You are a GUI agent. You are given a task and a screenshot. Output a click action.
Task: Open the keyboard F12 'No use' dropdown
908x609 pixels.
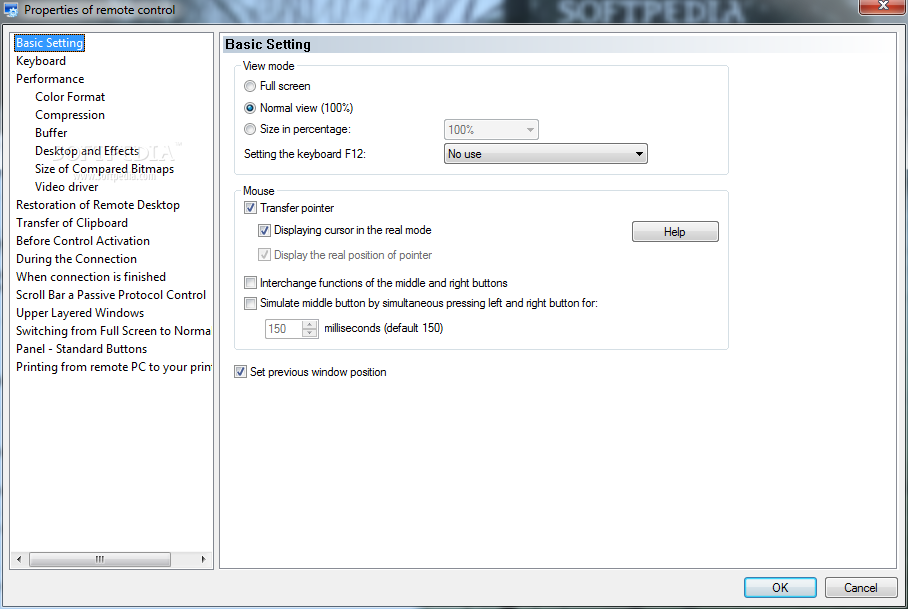click(545, 154)
